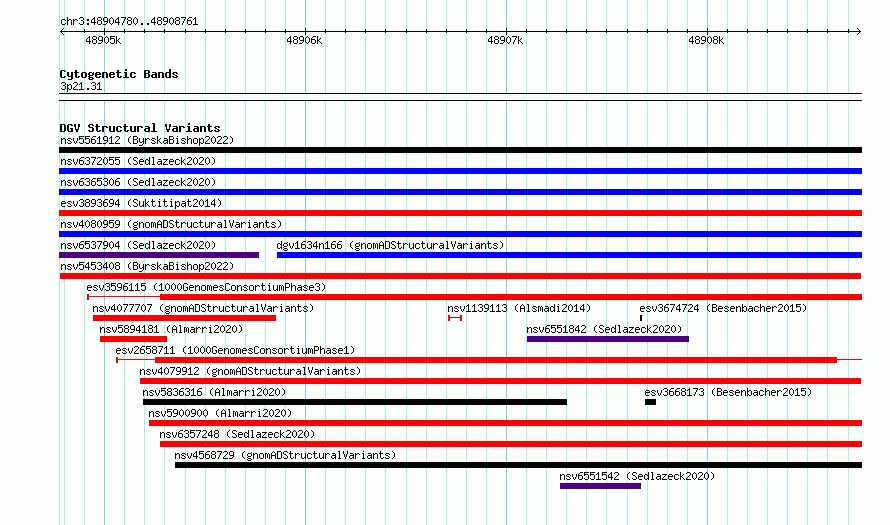This screenshot has width=890, height=525.
Task: Click the nsv5836316 (Almarri2020) label
Action: 214,392
